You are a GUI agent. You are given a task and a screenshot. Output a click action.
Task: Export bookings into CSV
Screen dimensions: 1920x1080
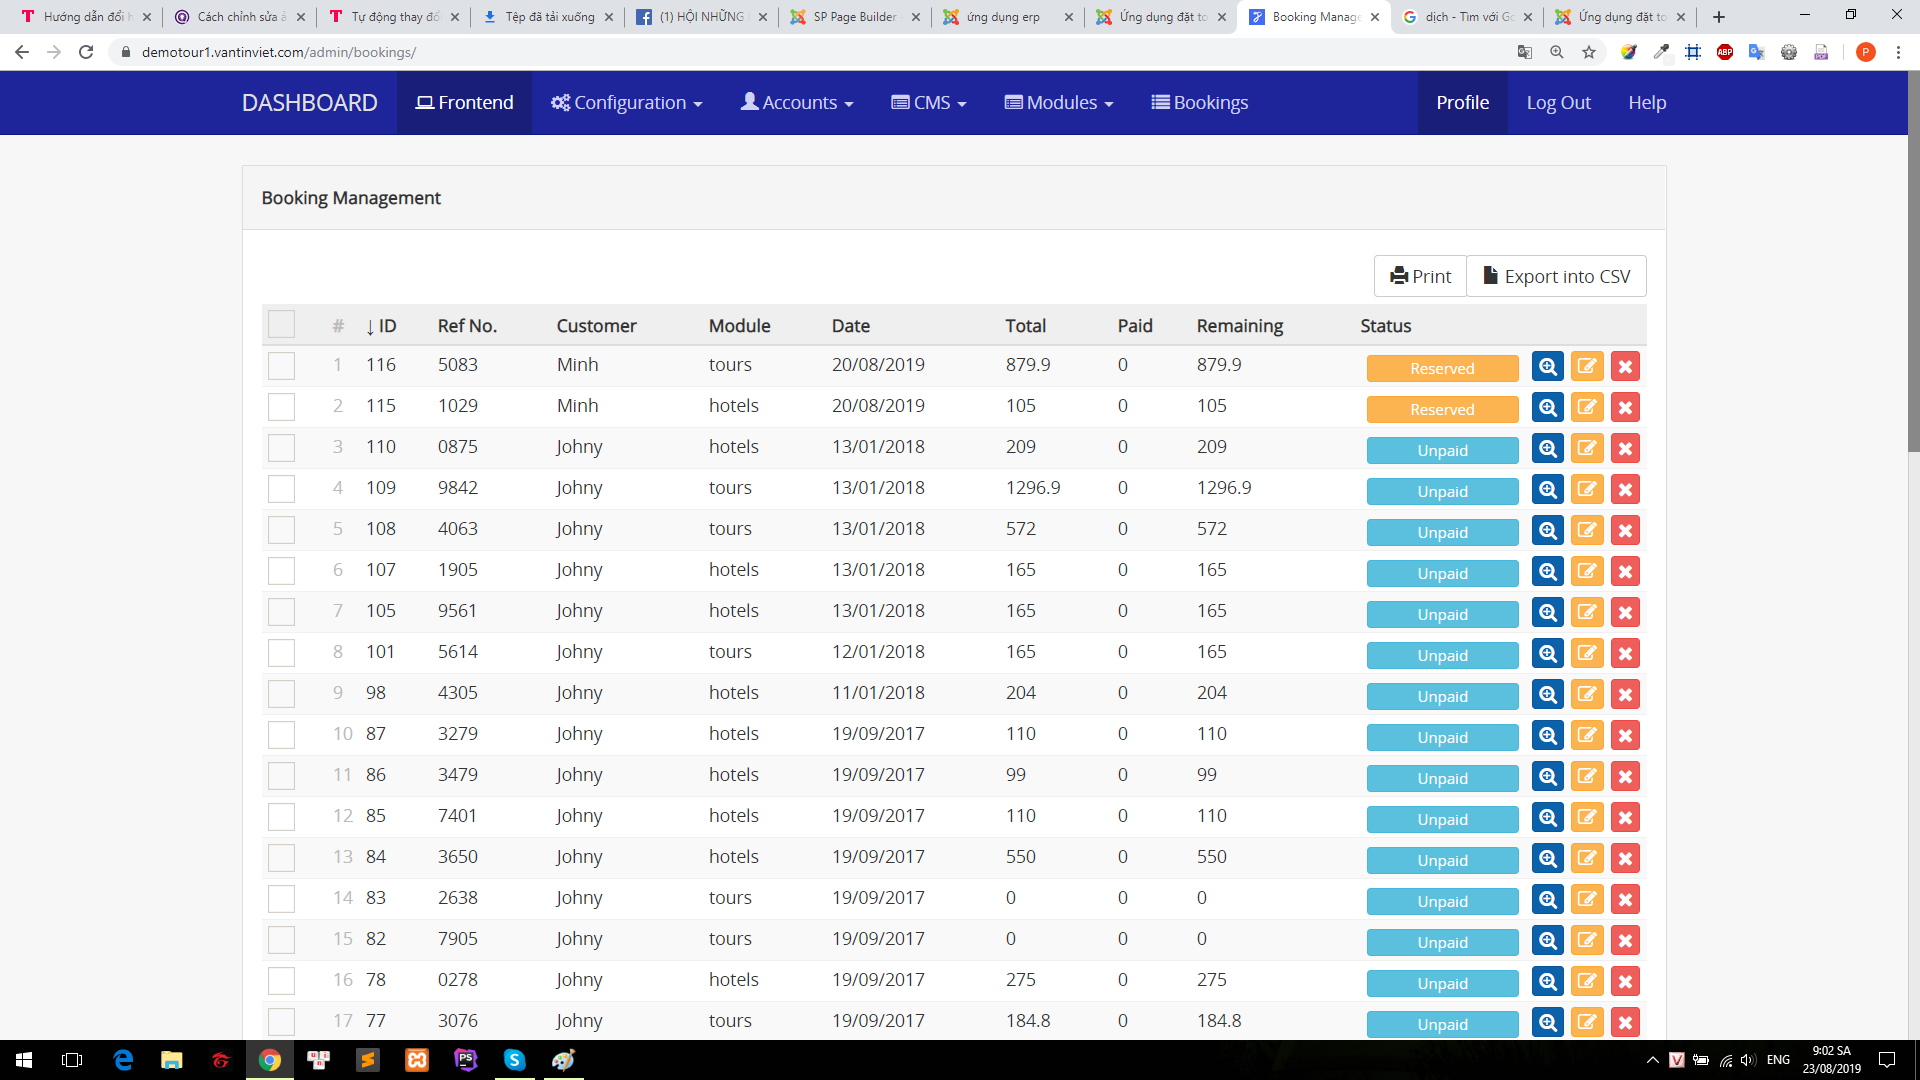click(x=1556, y=276)
